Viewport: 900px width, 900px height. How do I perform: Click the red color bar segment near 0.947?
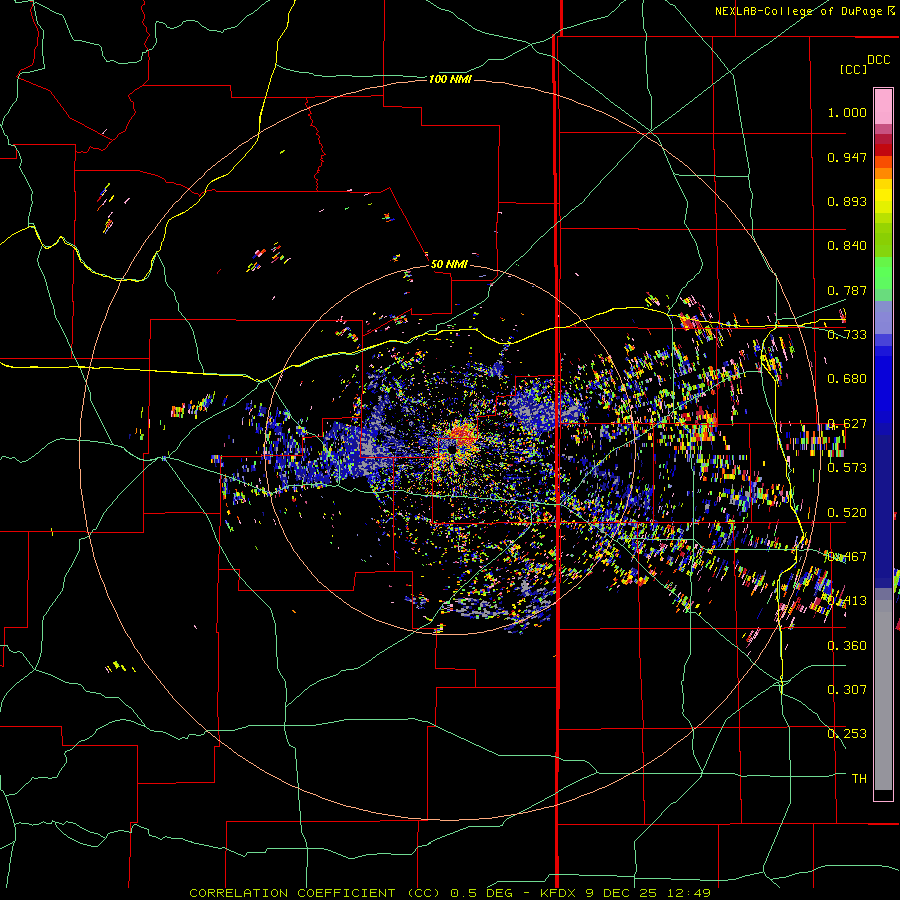pos(883,150)
